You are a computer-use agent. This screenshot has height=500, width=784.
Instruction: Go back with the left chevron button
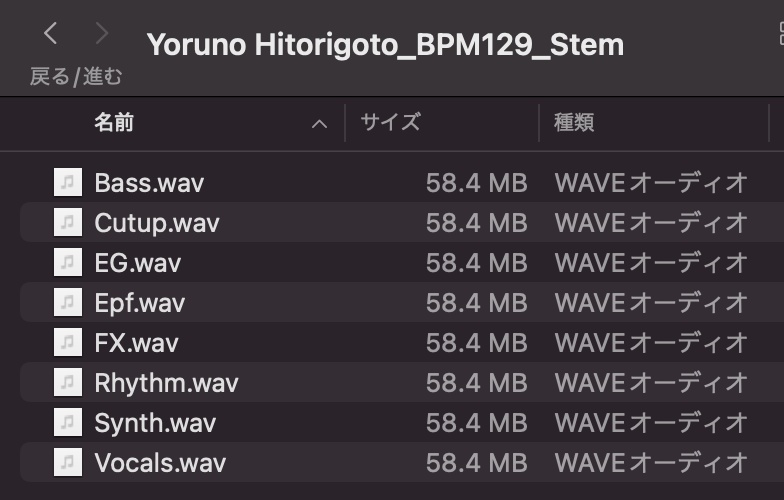51,35
